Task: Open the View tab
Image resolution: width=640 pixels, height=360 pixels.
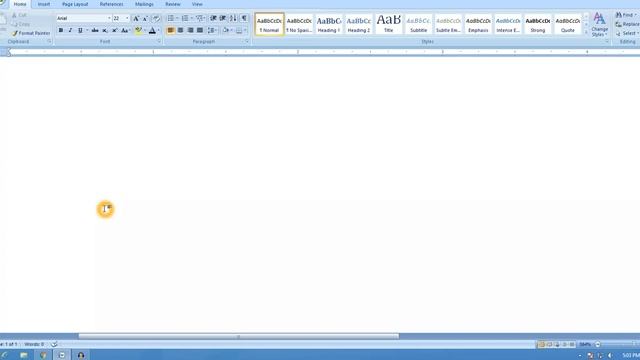Action: click(197, 4)
